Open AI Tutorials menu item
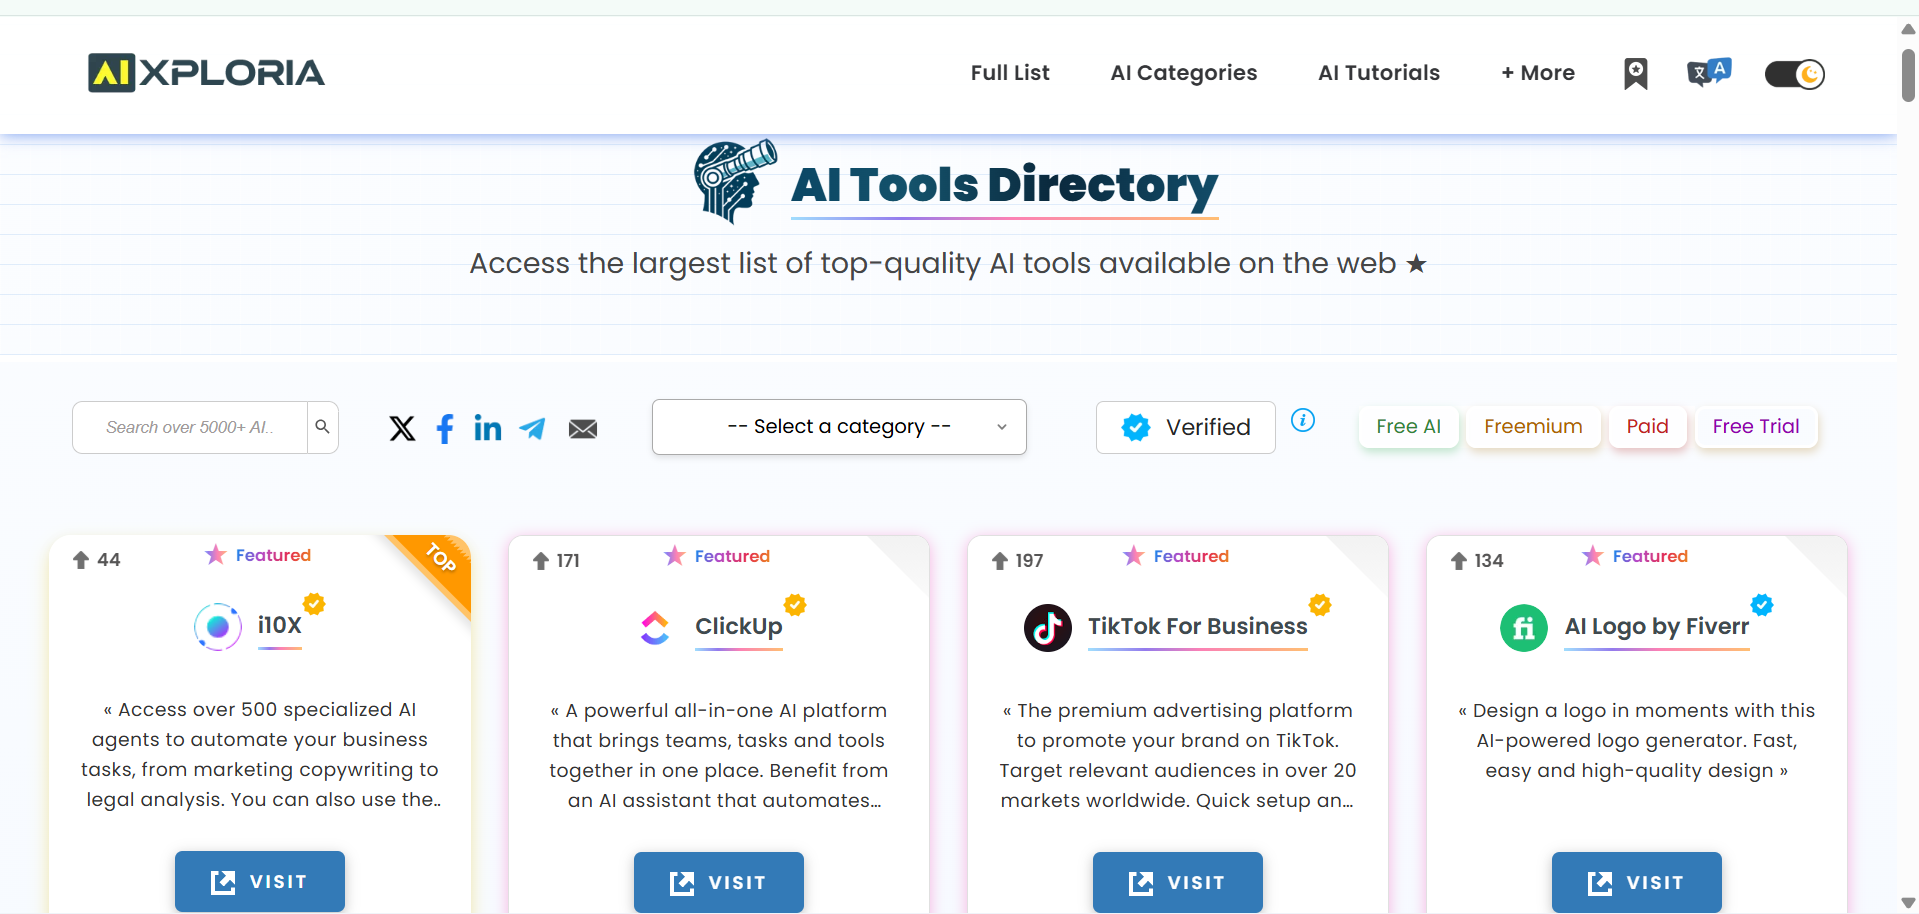This screenshot has height=914, width=1919. coord(1378,73)
